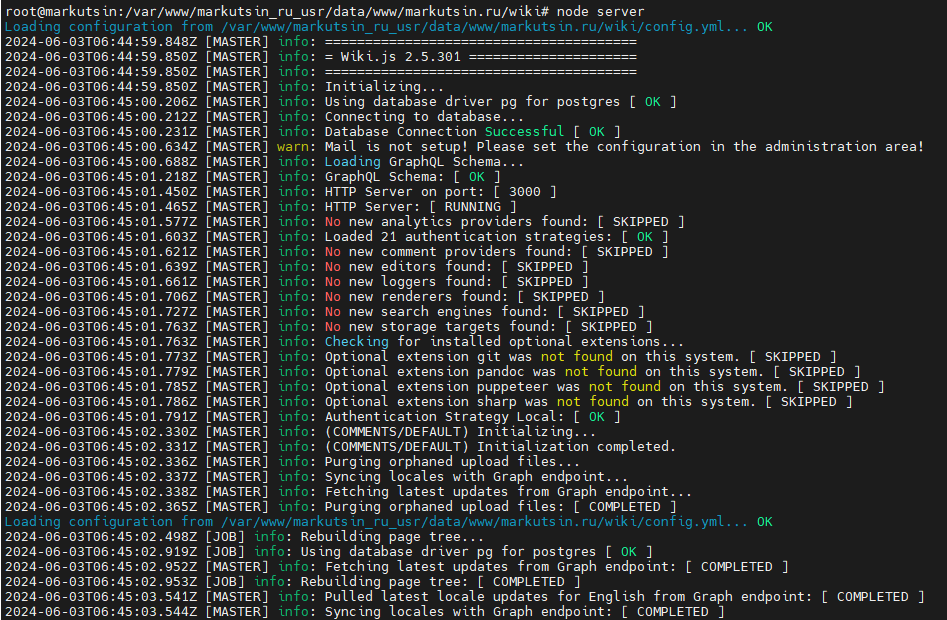Click 'GraphQL Schema: [ OK ]' line

pos(252,176)
